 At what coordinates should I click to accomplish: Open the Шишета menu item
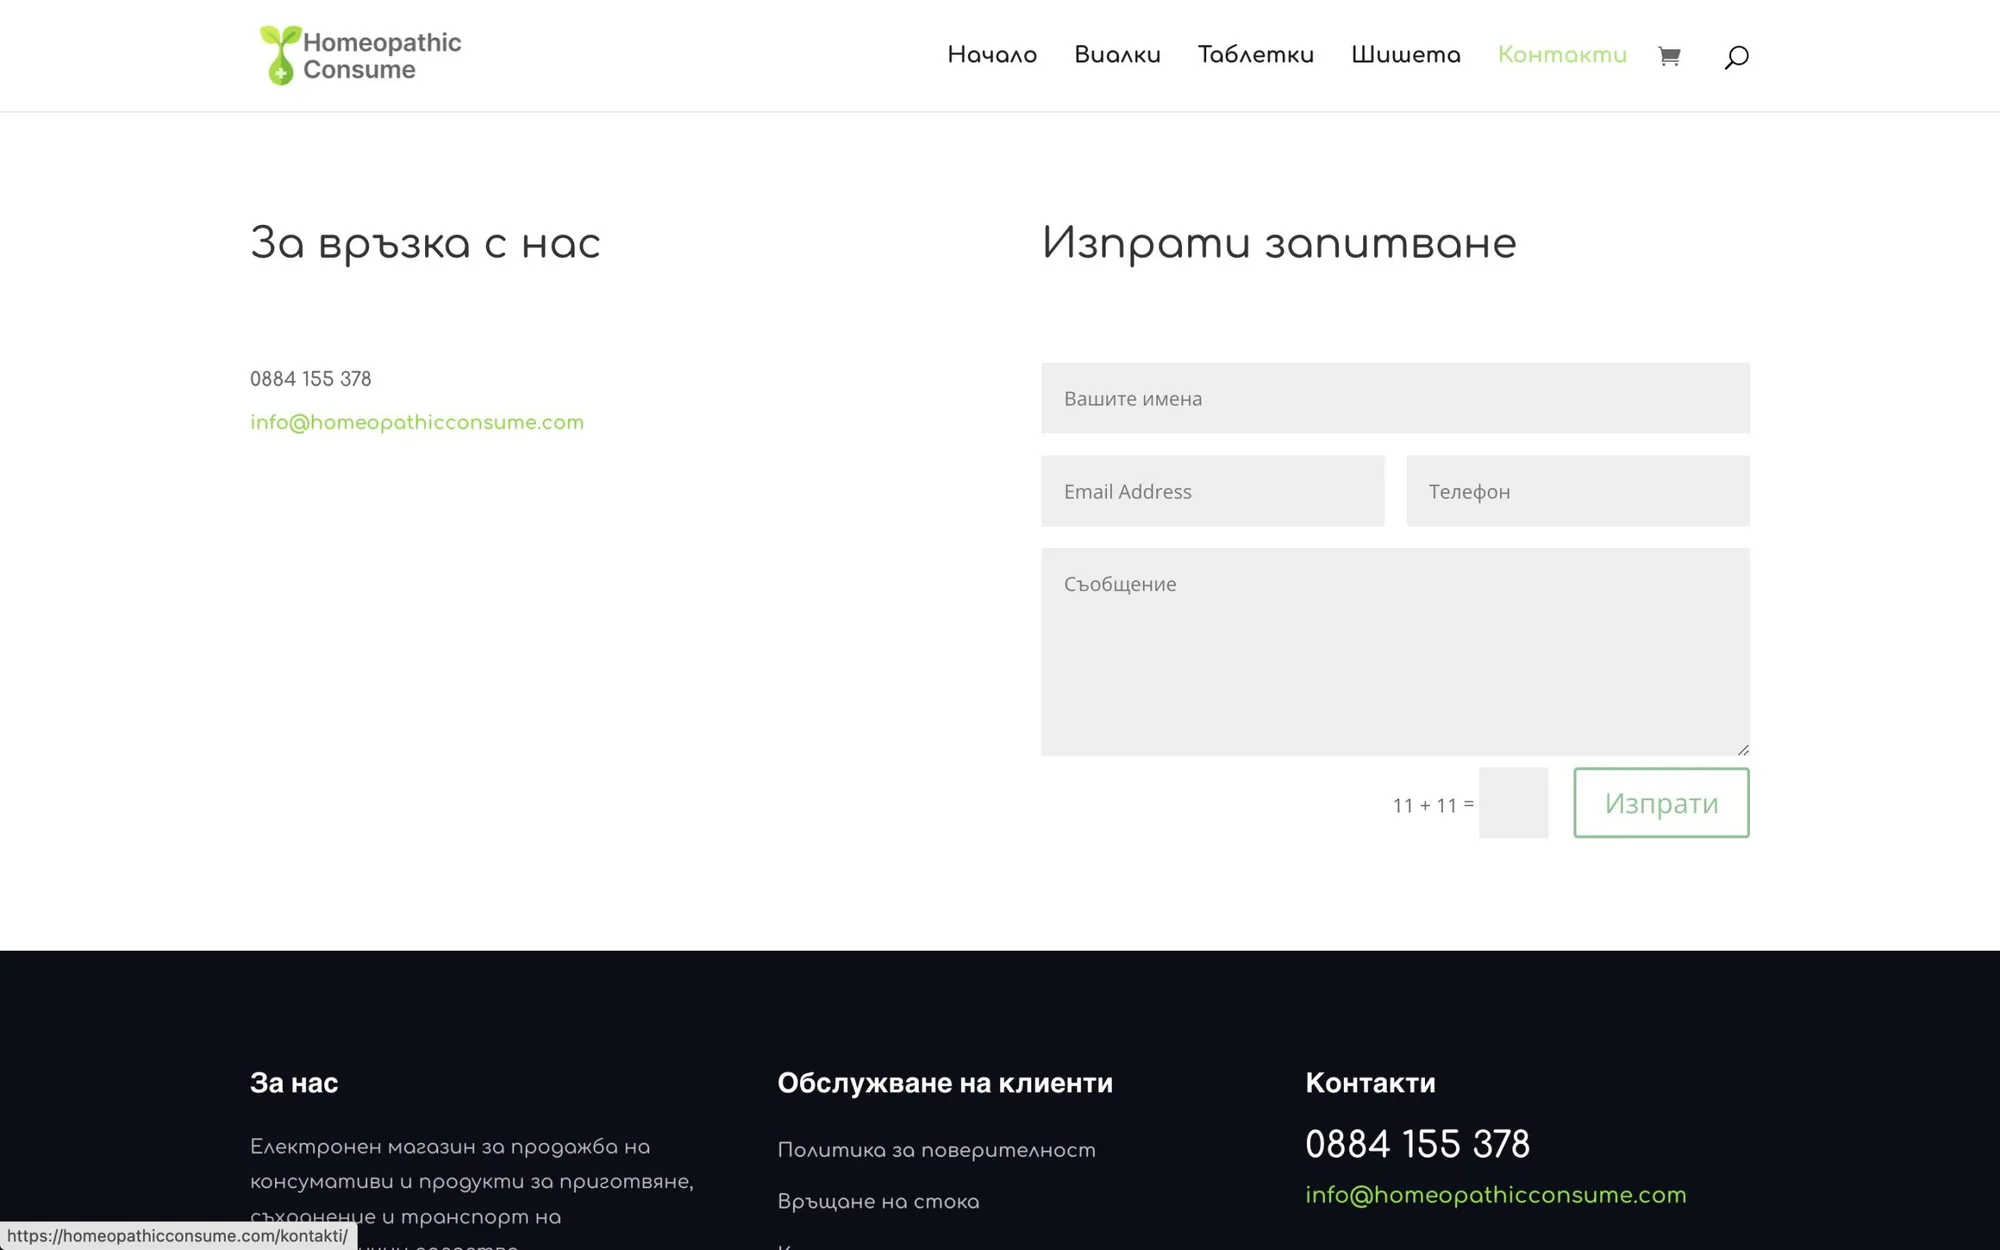click(1405, 55)
